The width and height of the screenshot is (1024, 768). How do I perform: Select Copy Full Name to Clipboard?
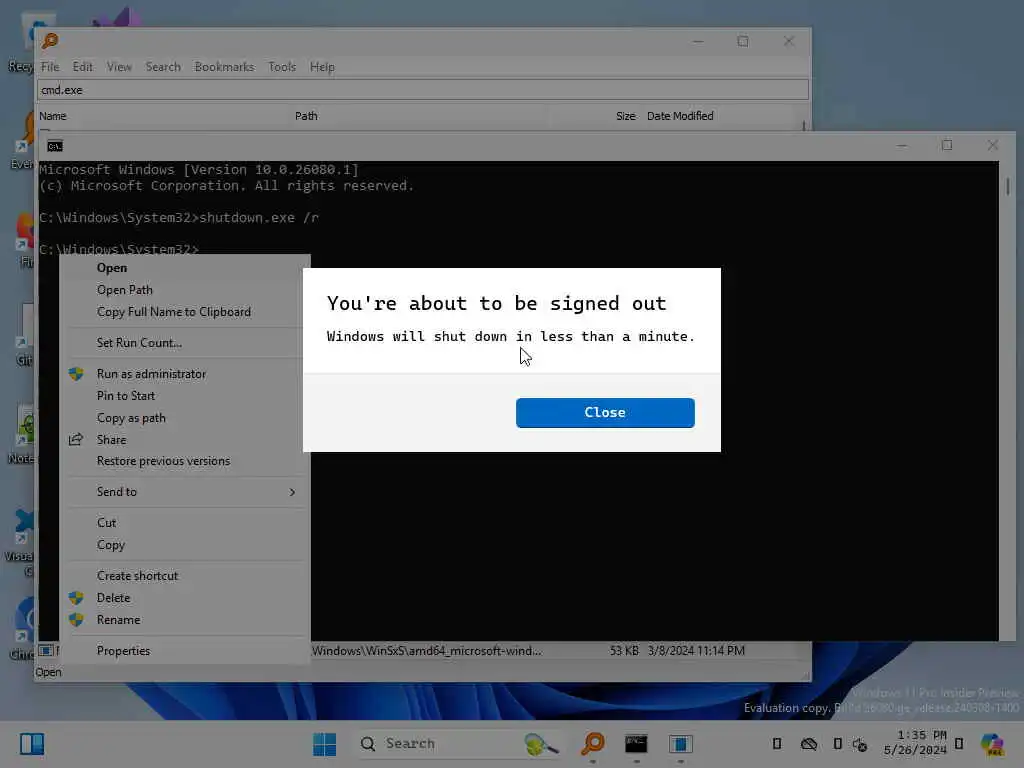(x=174, y=312)
